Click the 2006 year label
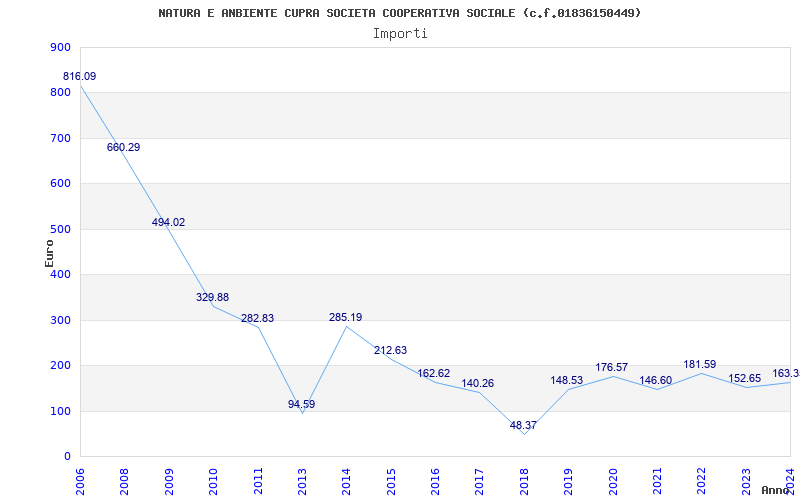Screen dimensions: 800x500 80,481
